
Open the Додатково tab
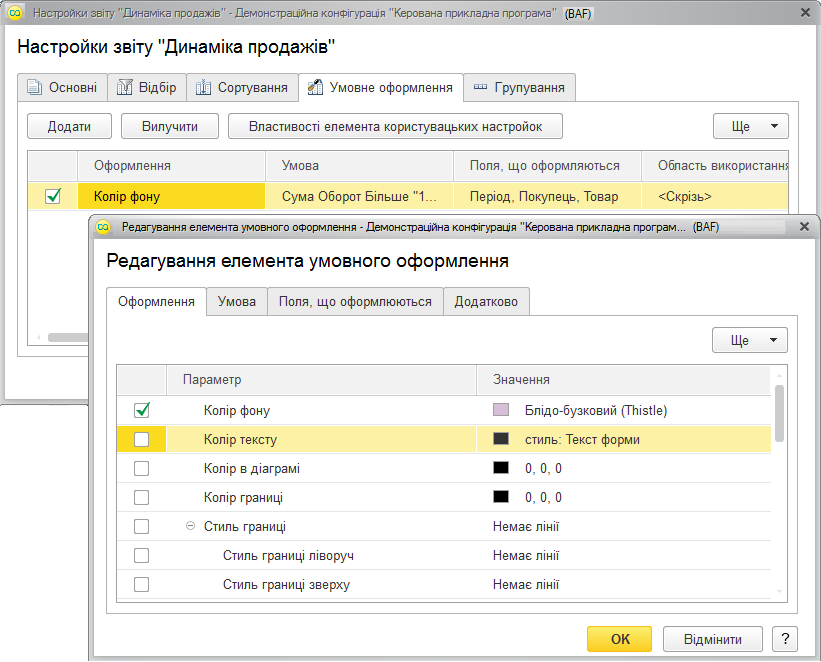click(486, 302)
